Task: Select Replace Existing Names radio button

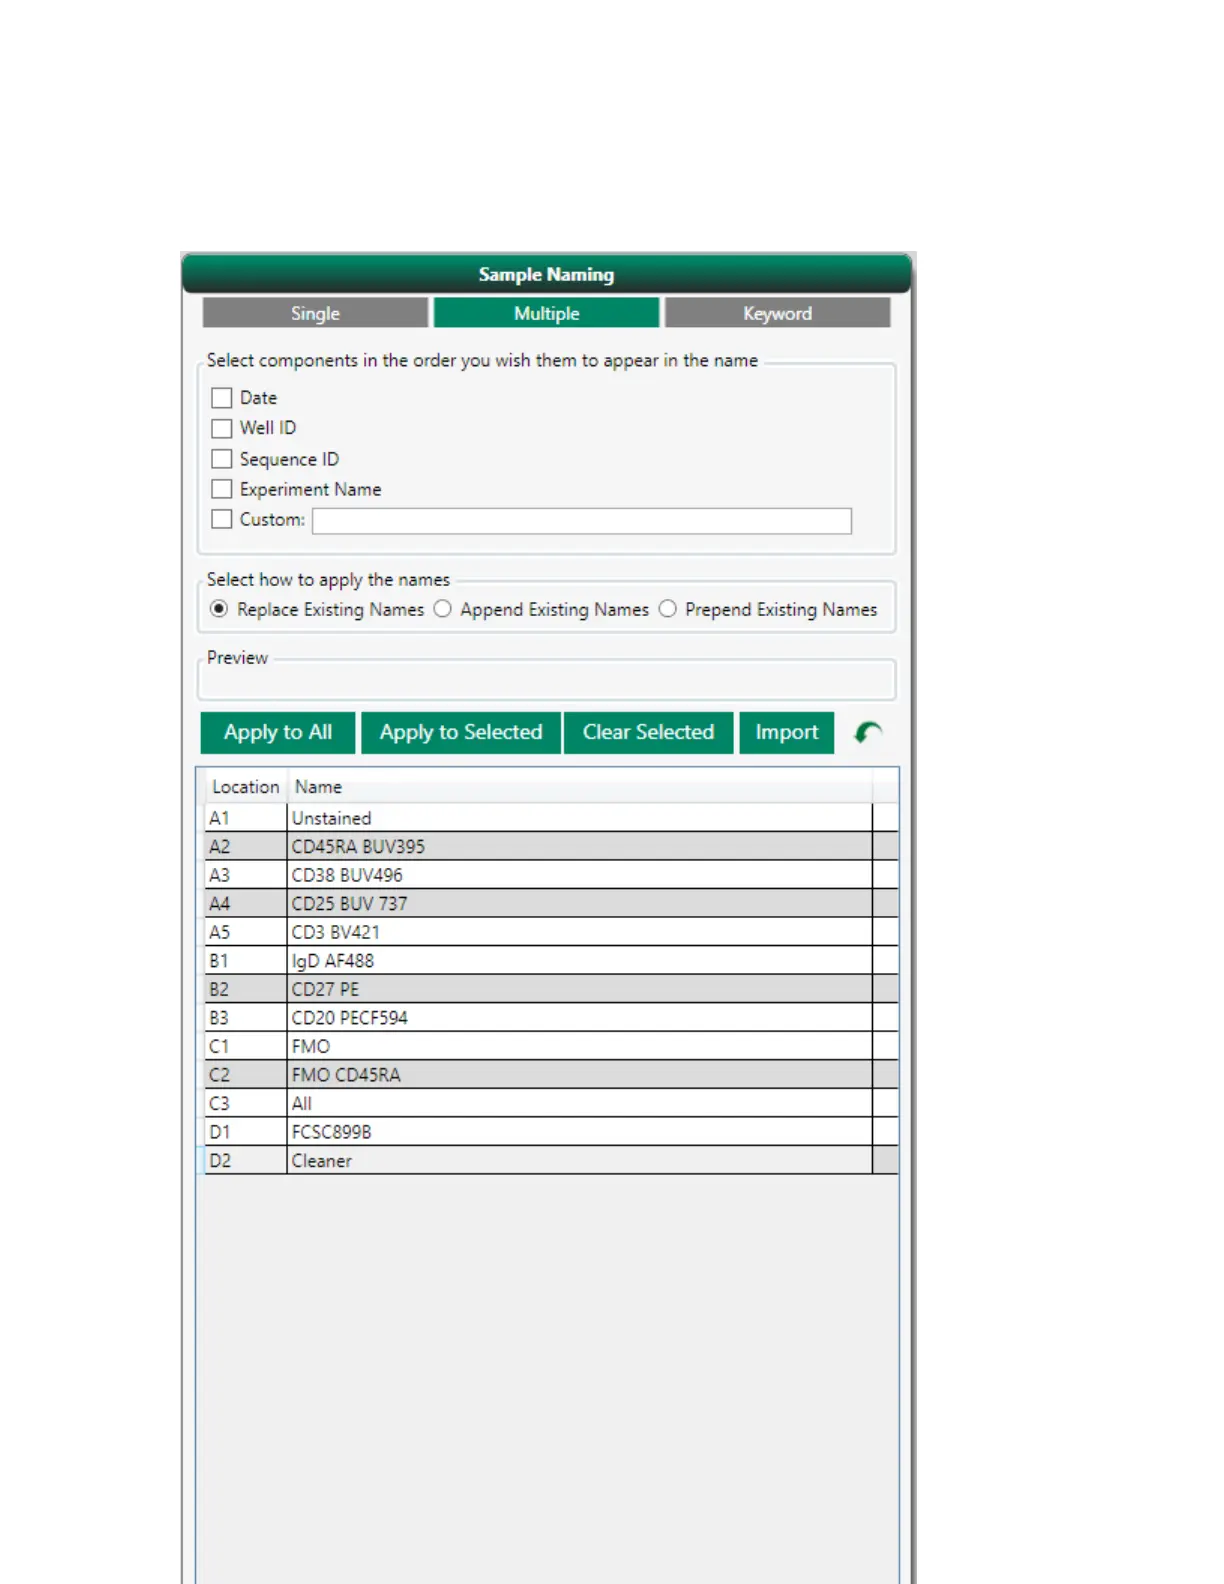Action: (x=219, y=609)
